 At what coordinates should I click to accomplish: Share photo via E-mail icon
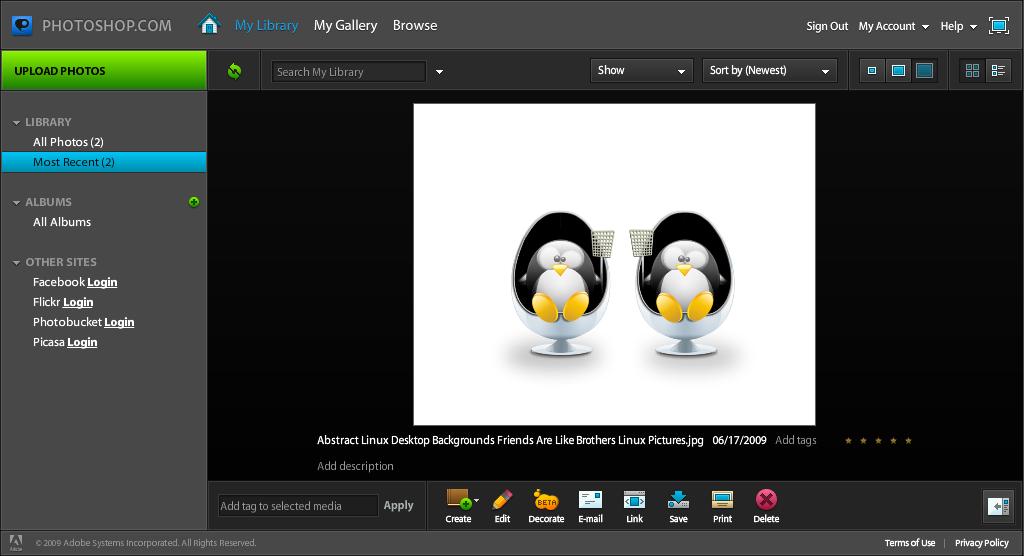click(x=590, y=501)
